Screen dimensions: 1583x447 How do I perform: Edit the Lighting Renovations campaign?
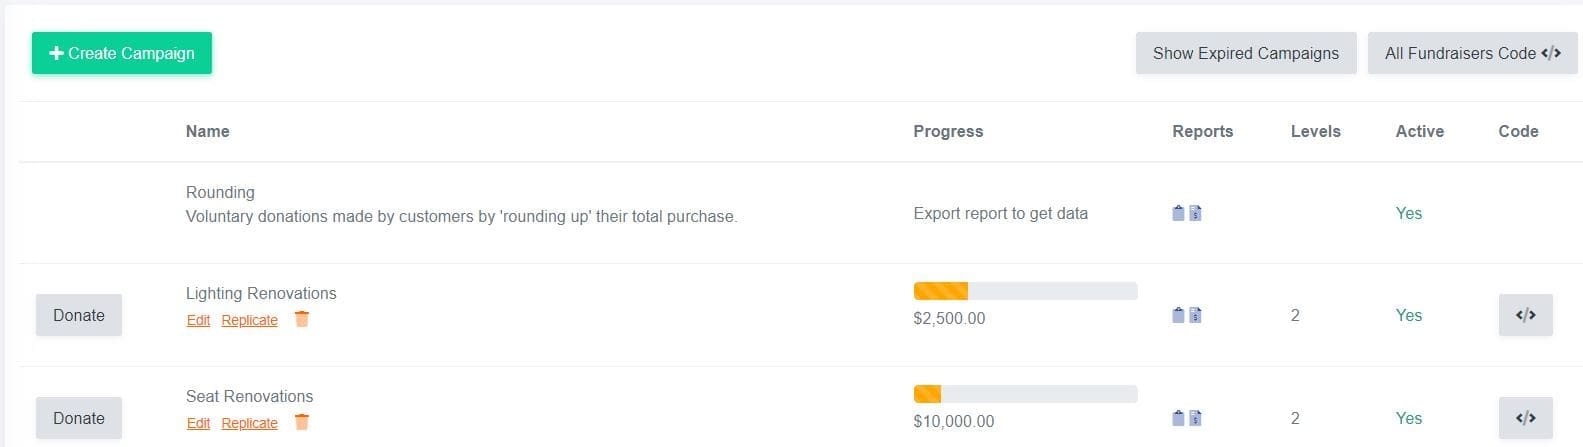[198, 320]
